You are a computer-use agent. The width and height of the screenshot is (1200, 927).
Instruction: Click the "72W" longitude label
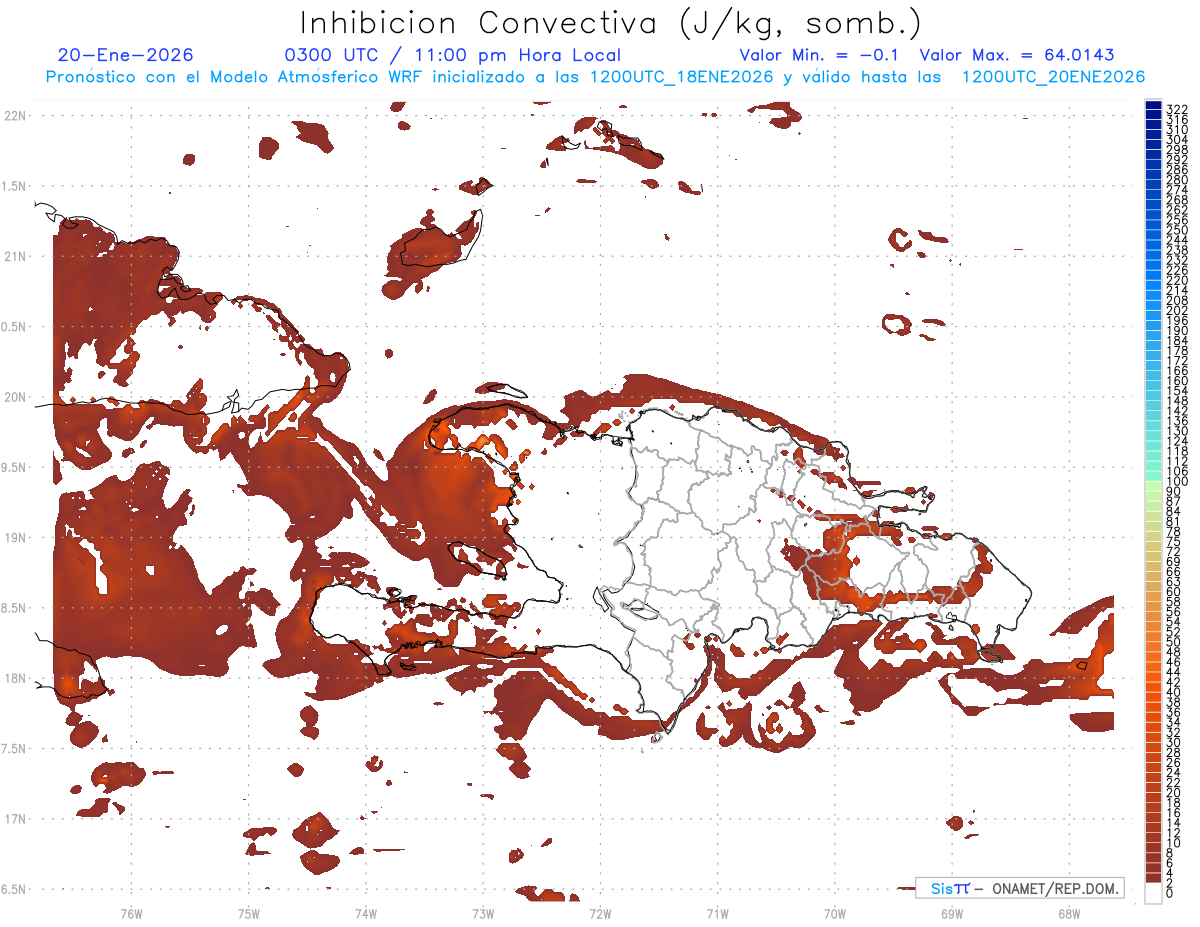(x=600, y=912)
